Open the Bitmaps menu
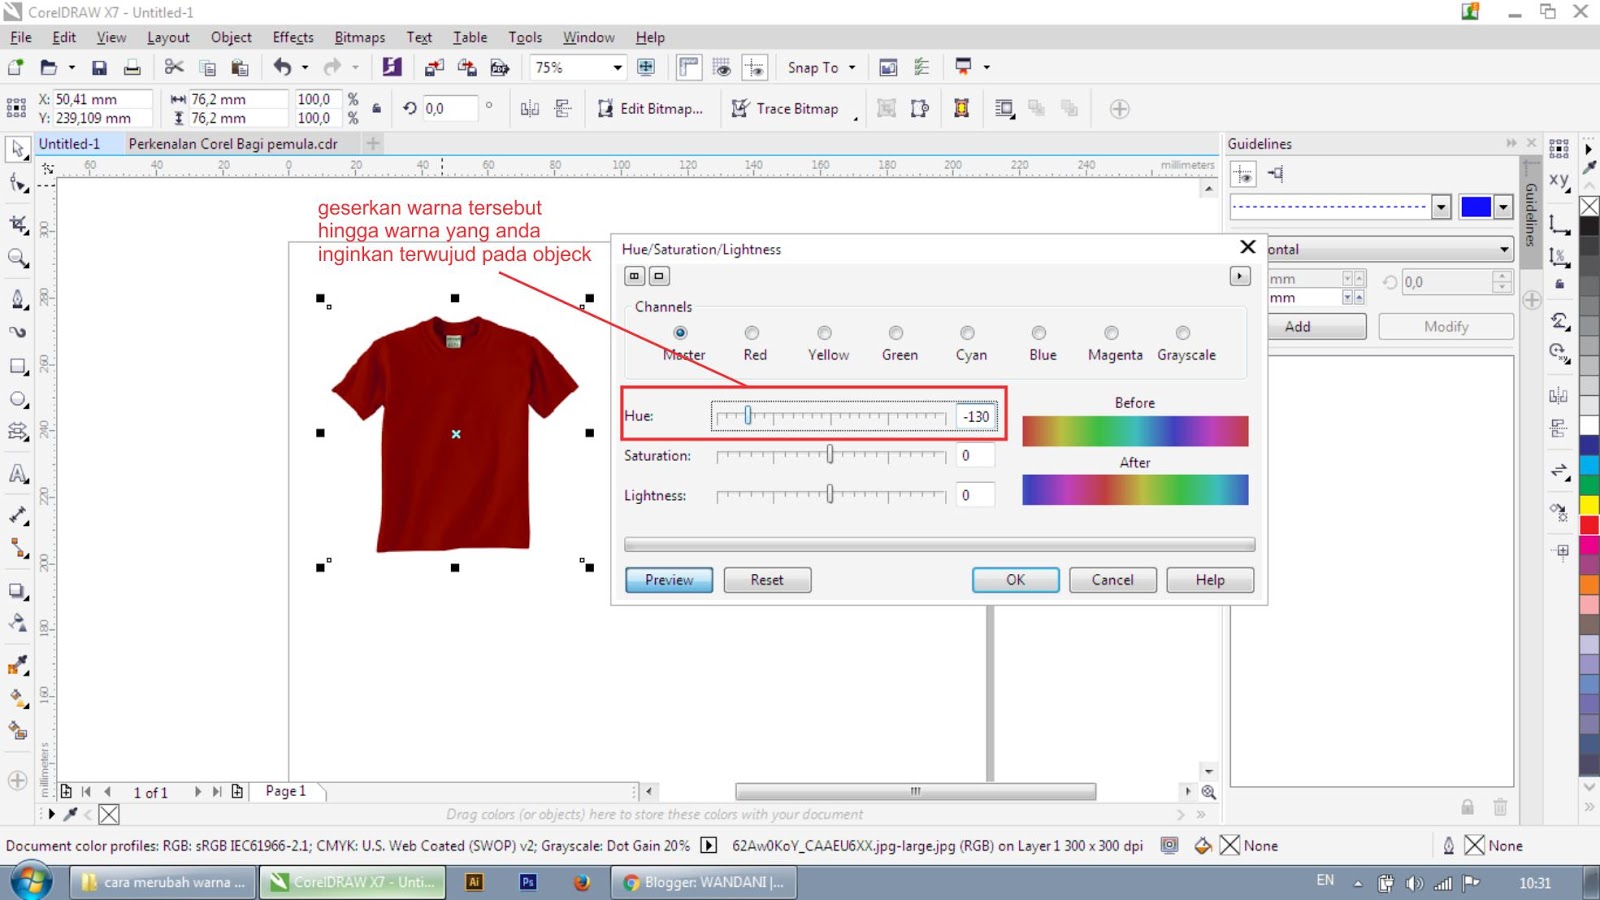Viewport: 1600px width, 900px height. 360,37
